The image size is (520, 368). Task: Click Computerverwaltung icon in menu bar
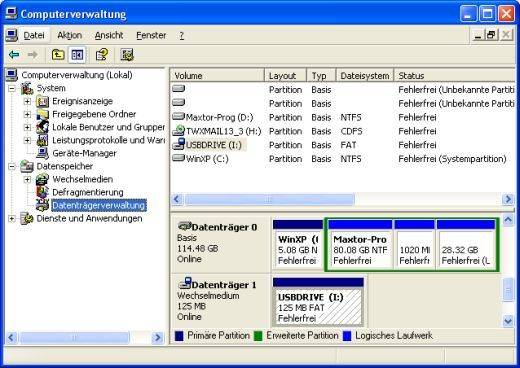click(x=12, y=35)
